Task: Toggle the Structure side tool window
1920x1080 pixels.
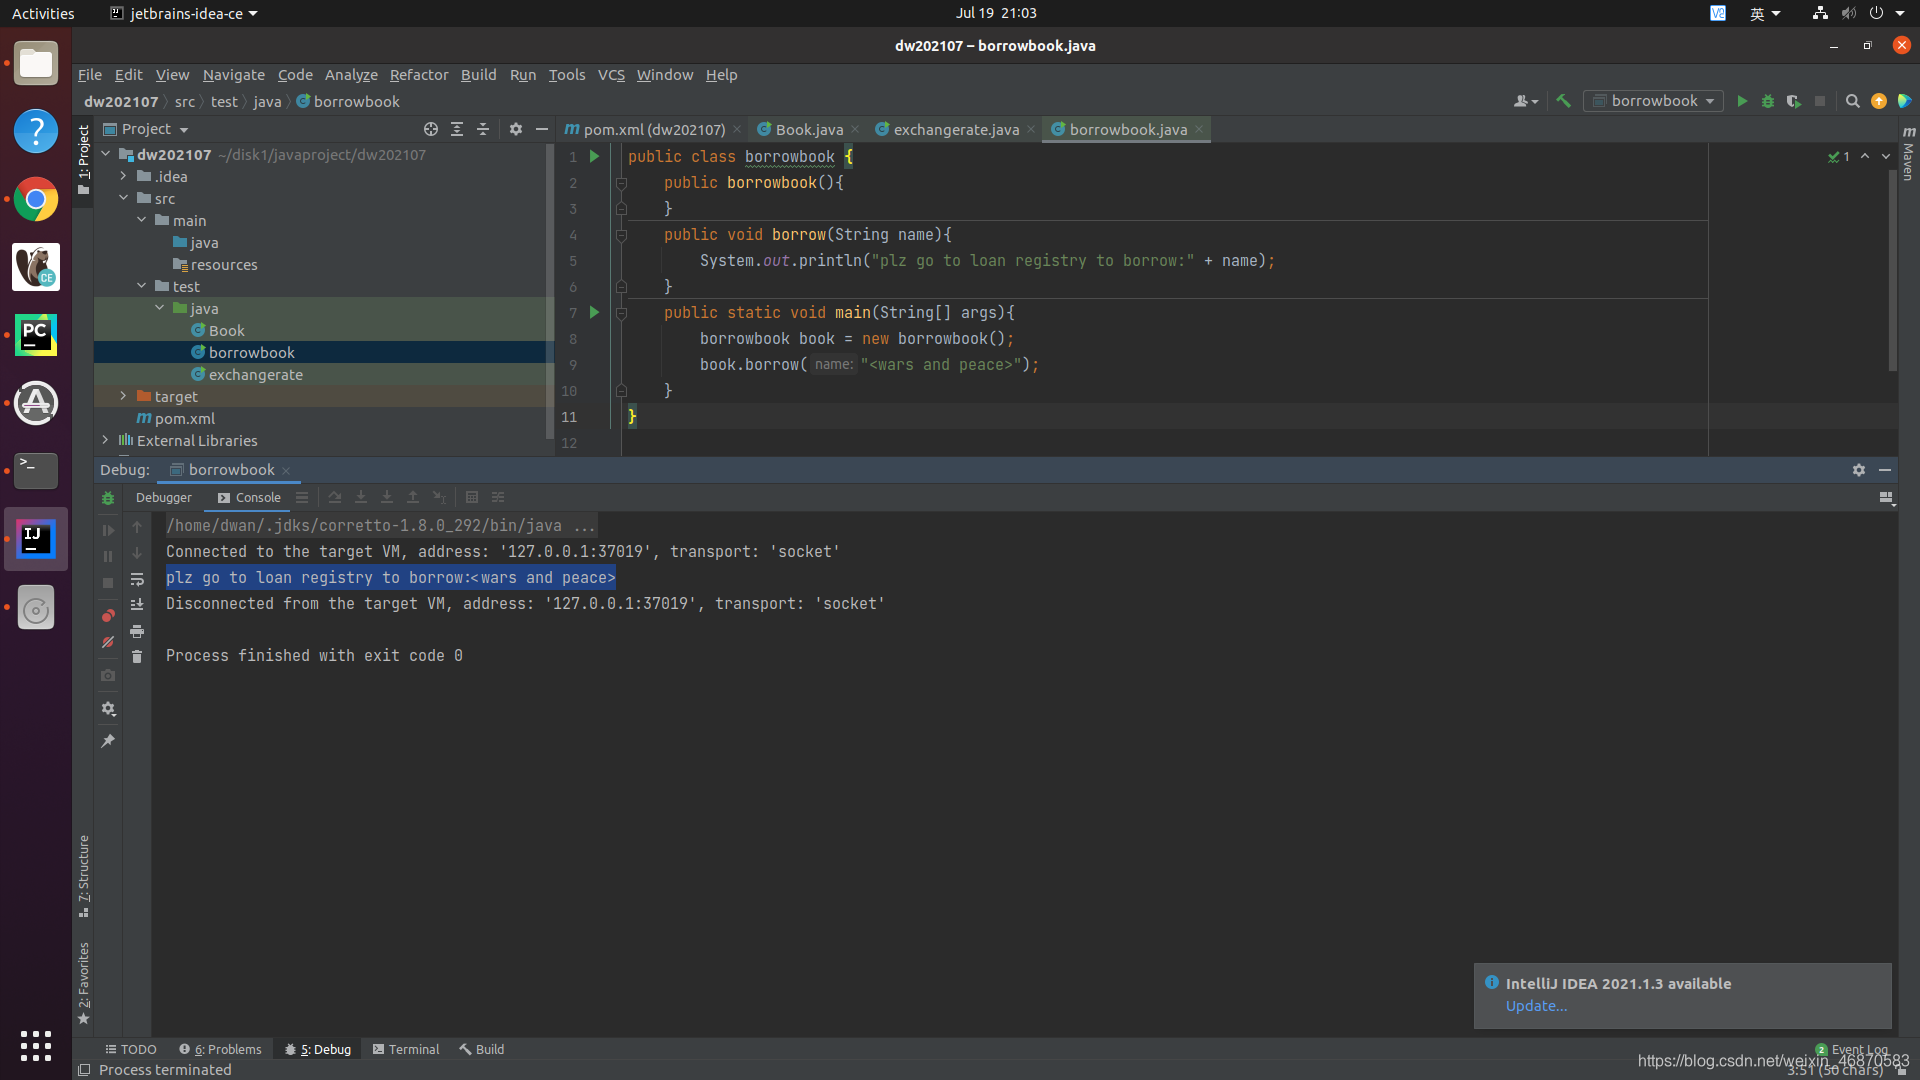Action: click(84, 877)
